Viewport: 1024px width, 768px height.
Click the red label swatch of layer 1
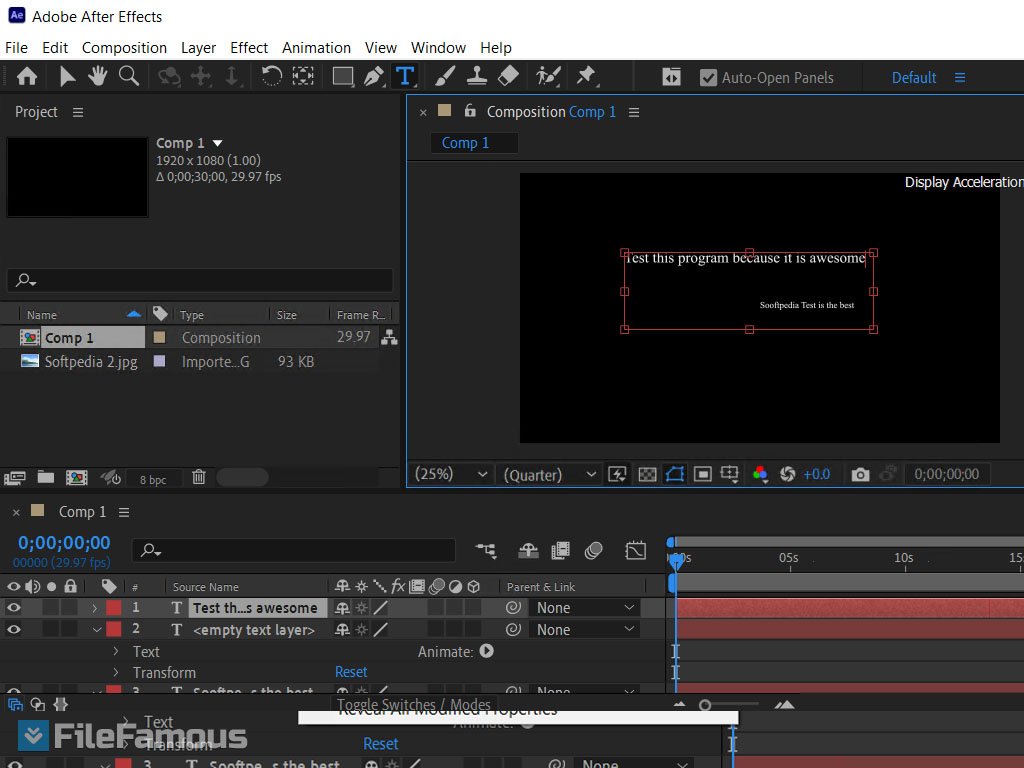coord(114,608)
